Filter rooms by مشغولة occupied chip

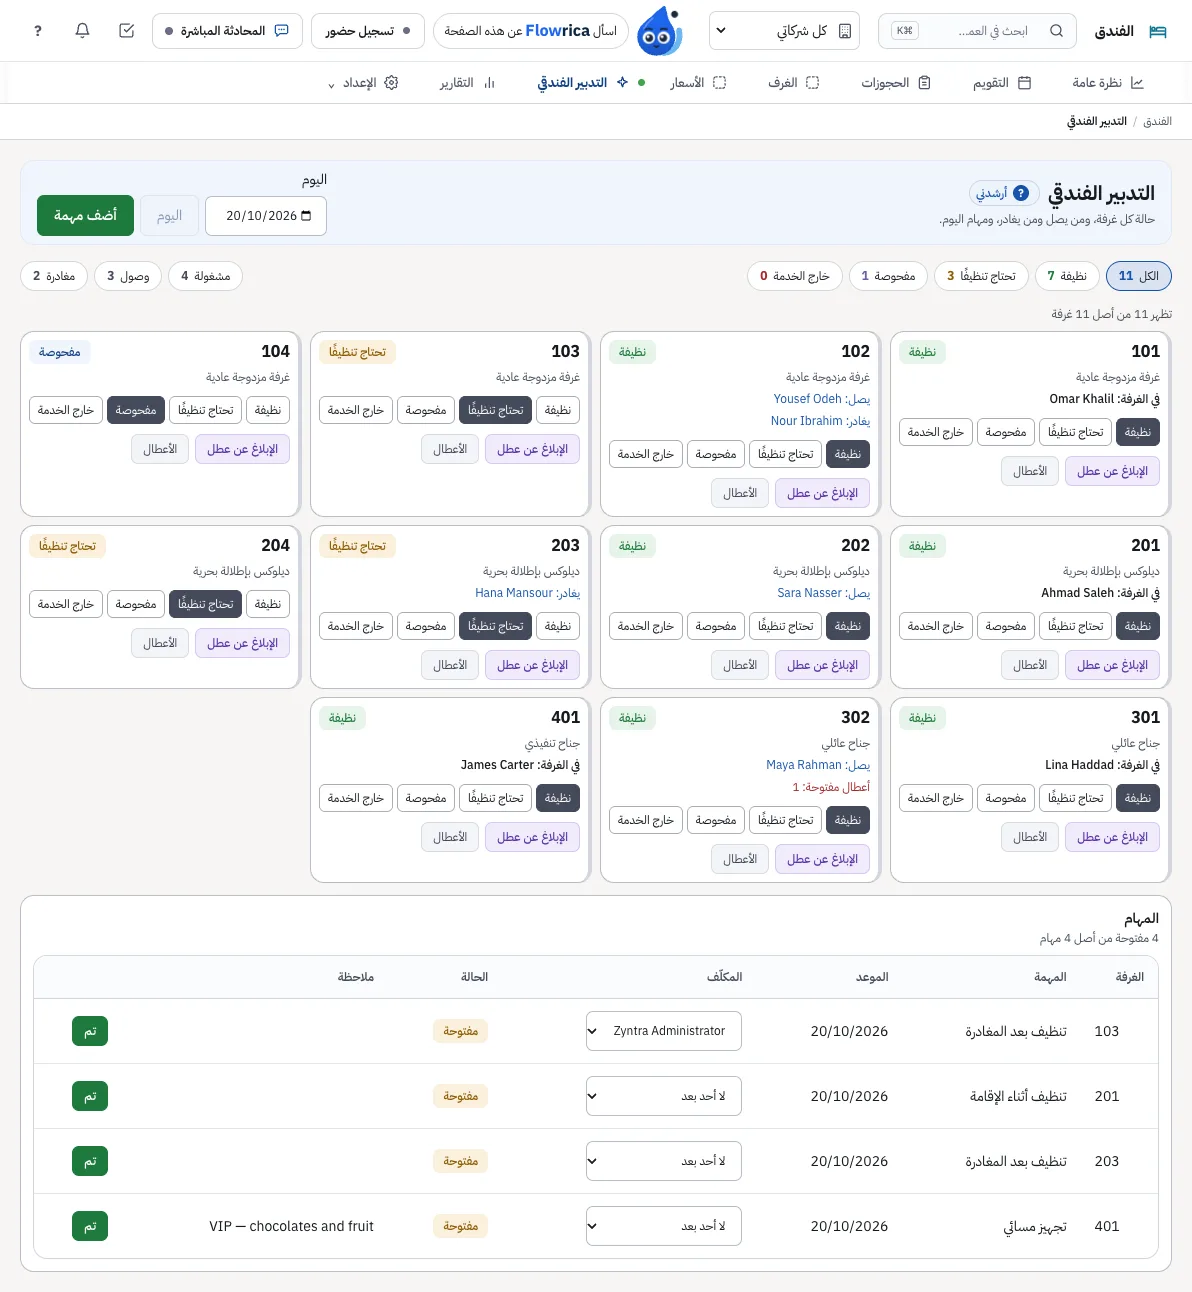tap(206, 276)
